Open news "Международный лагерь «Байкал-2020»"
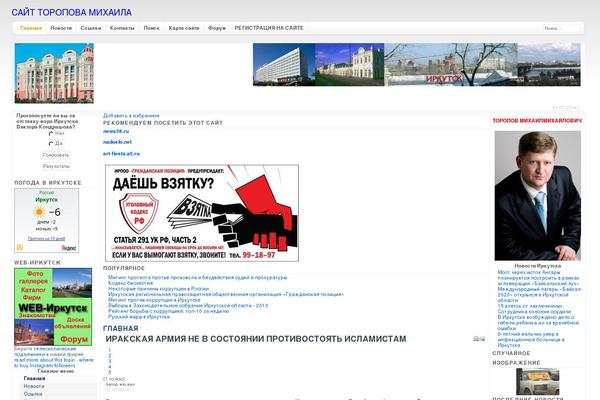 (x=539, y=295)
